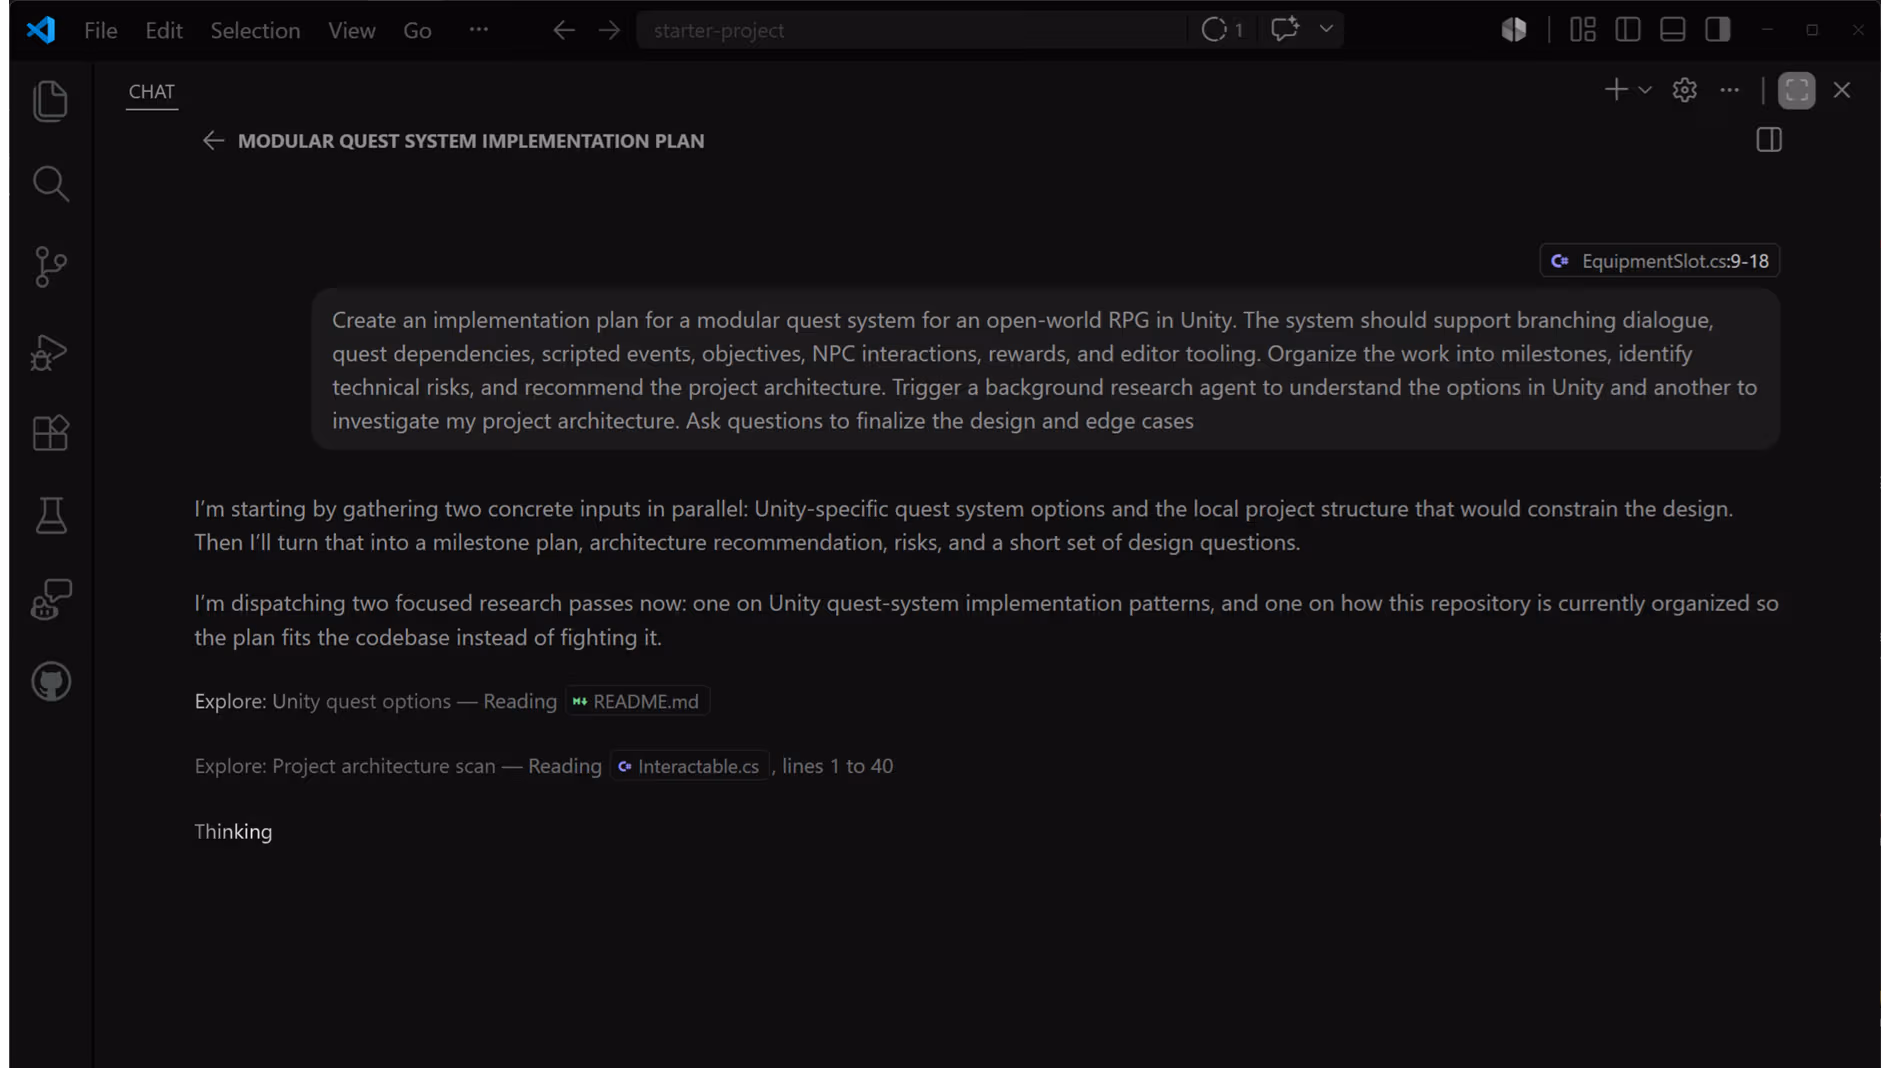Open the Explorer view in activity bar
Image resolution: width=1899 pixels, height=1068 pixels.
50,101
